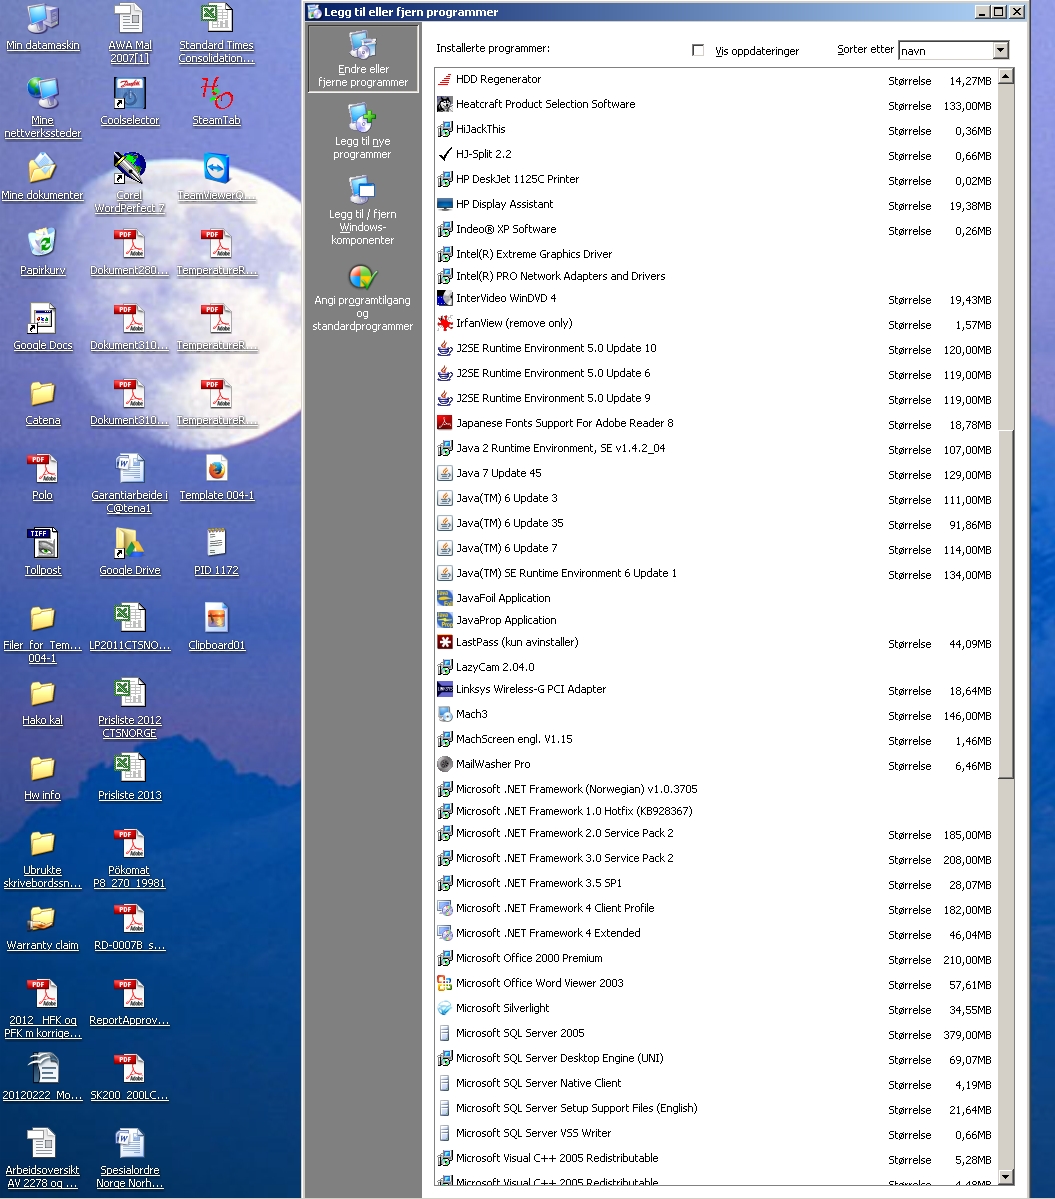Select JavaFoil Application entry

716,598
